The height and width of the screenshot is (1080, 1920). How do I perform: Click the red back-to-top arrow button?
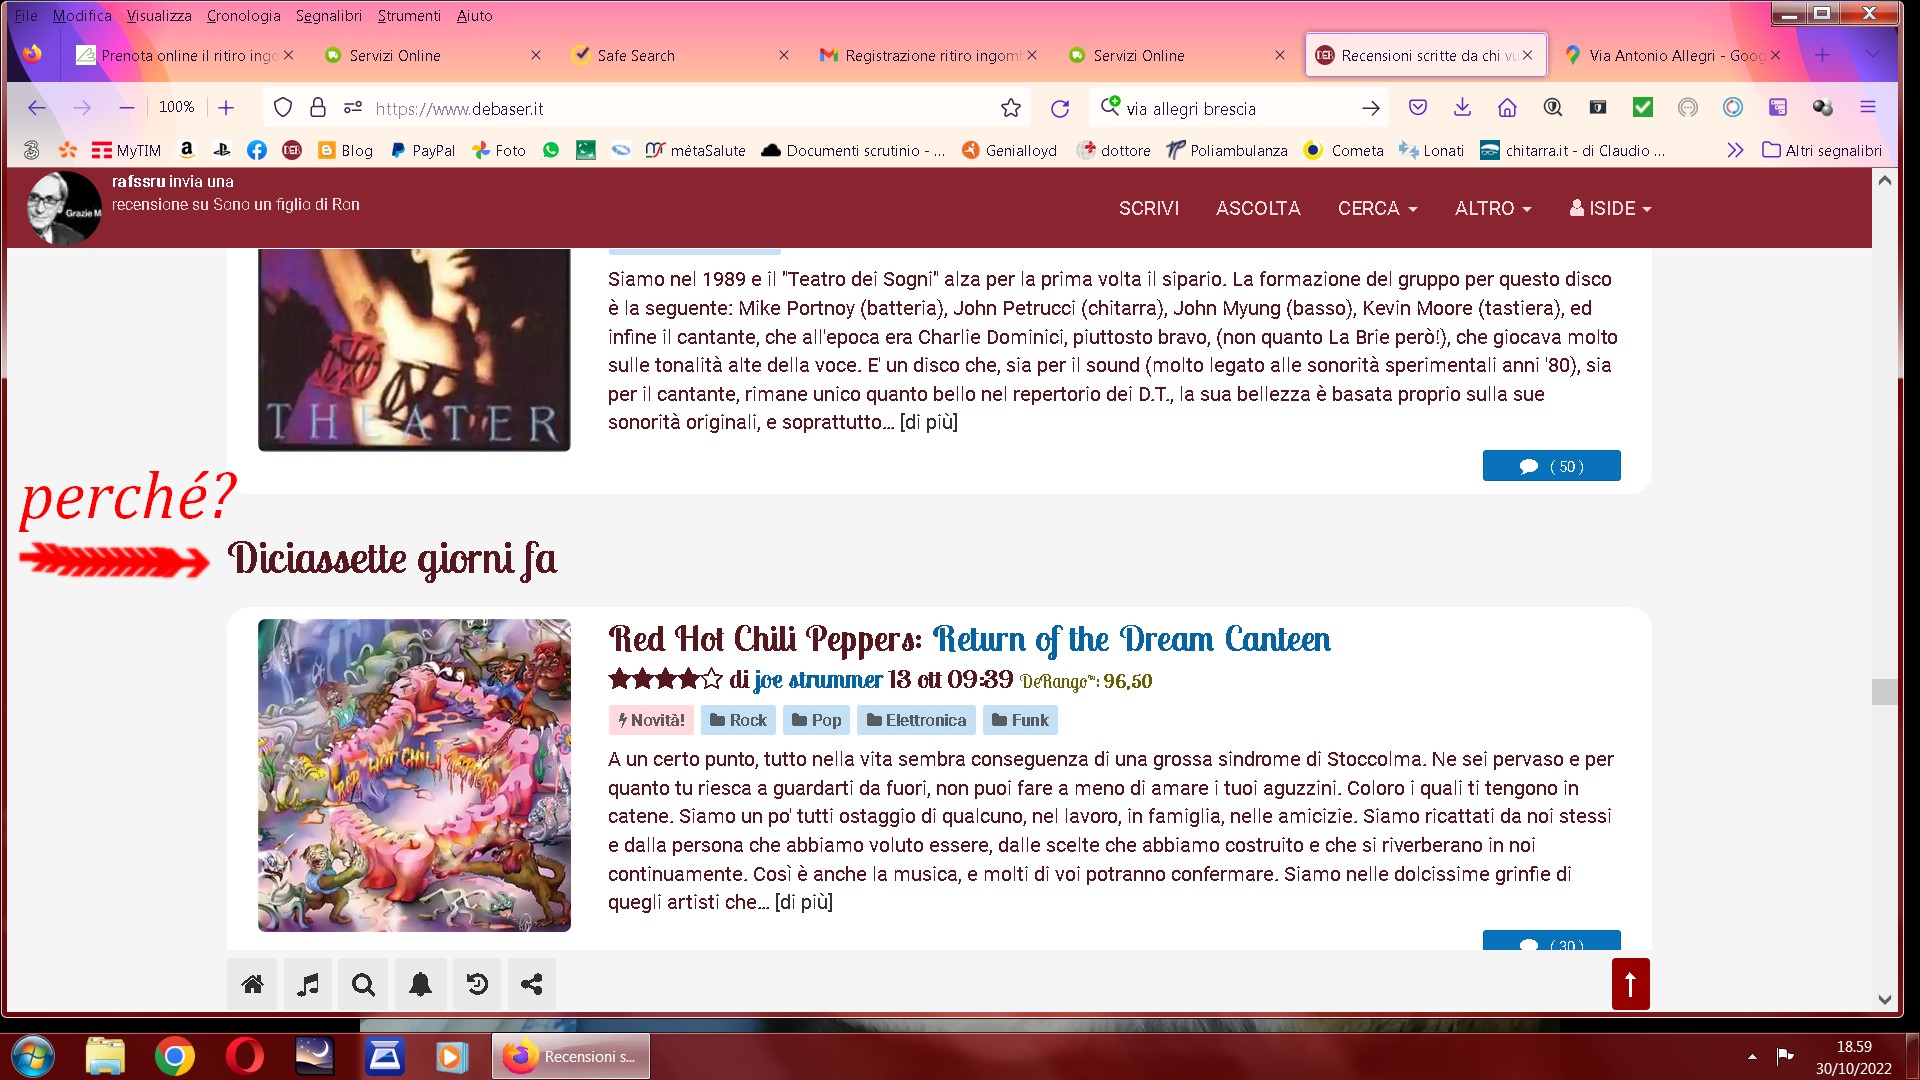1630,984
